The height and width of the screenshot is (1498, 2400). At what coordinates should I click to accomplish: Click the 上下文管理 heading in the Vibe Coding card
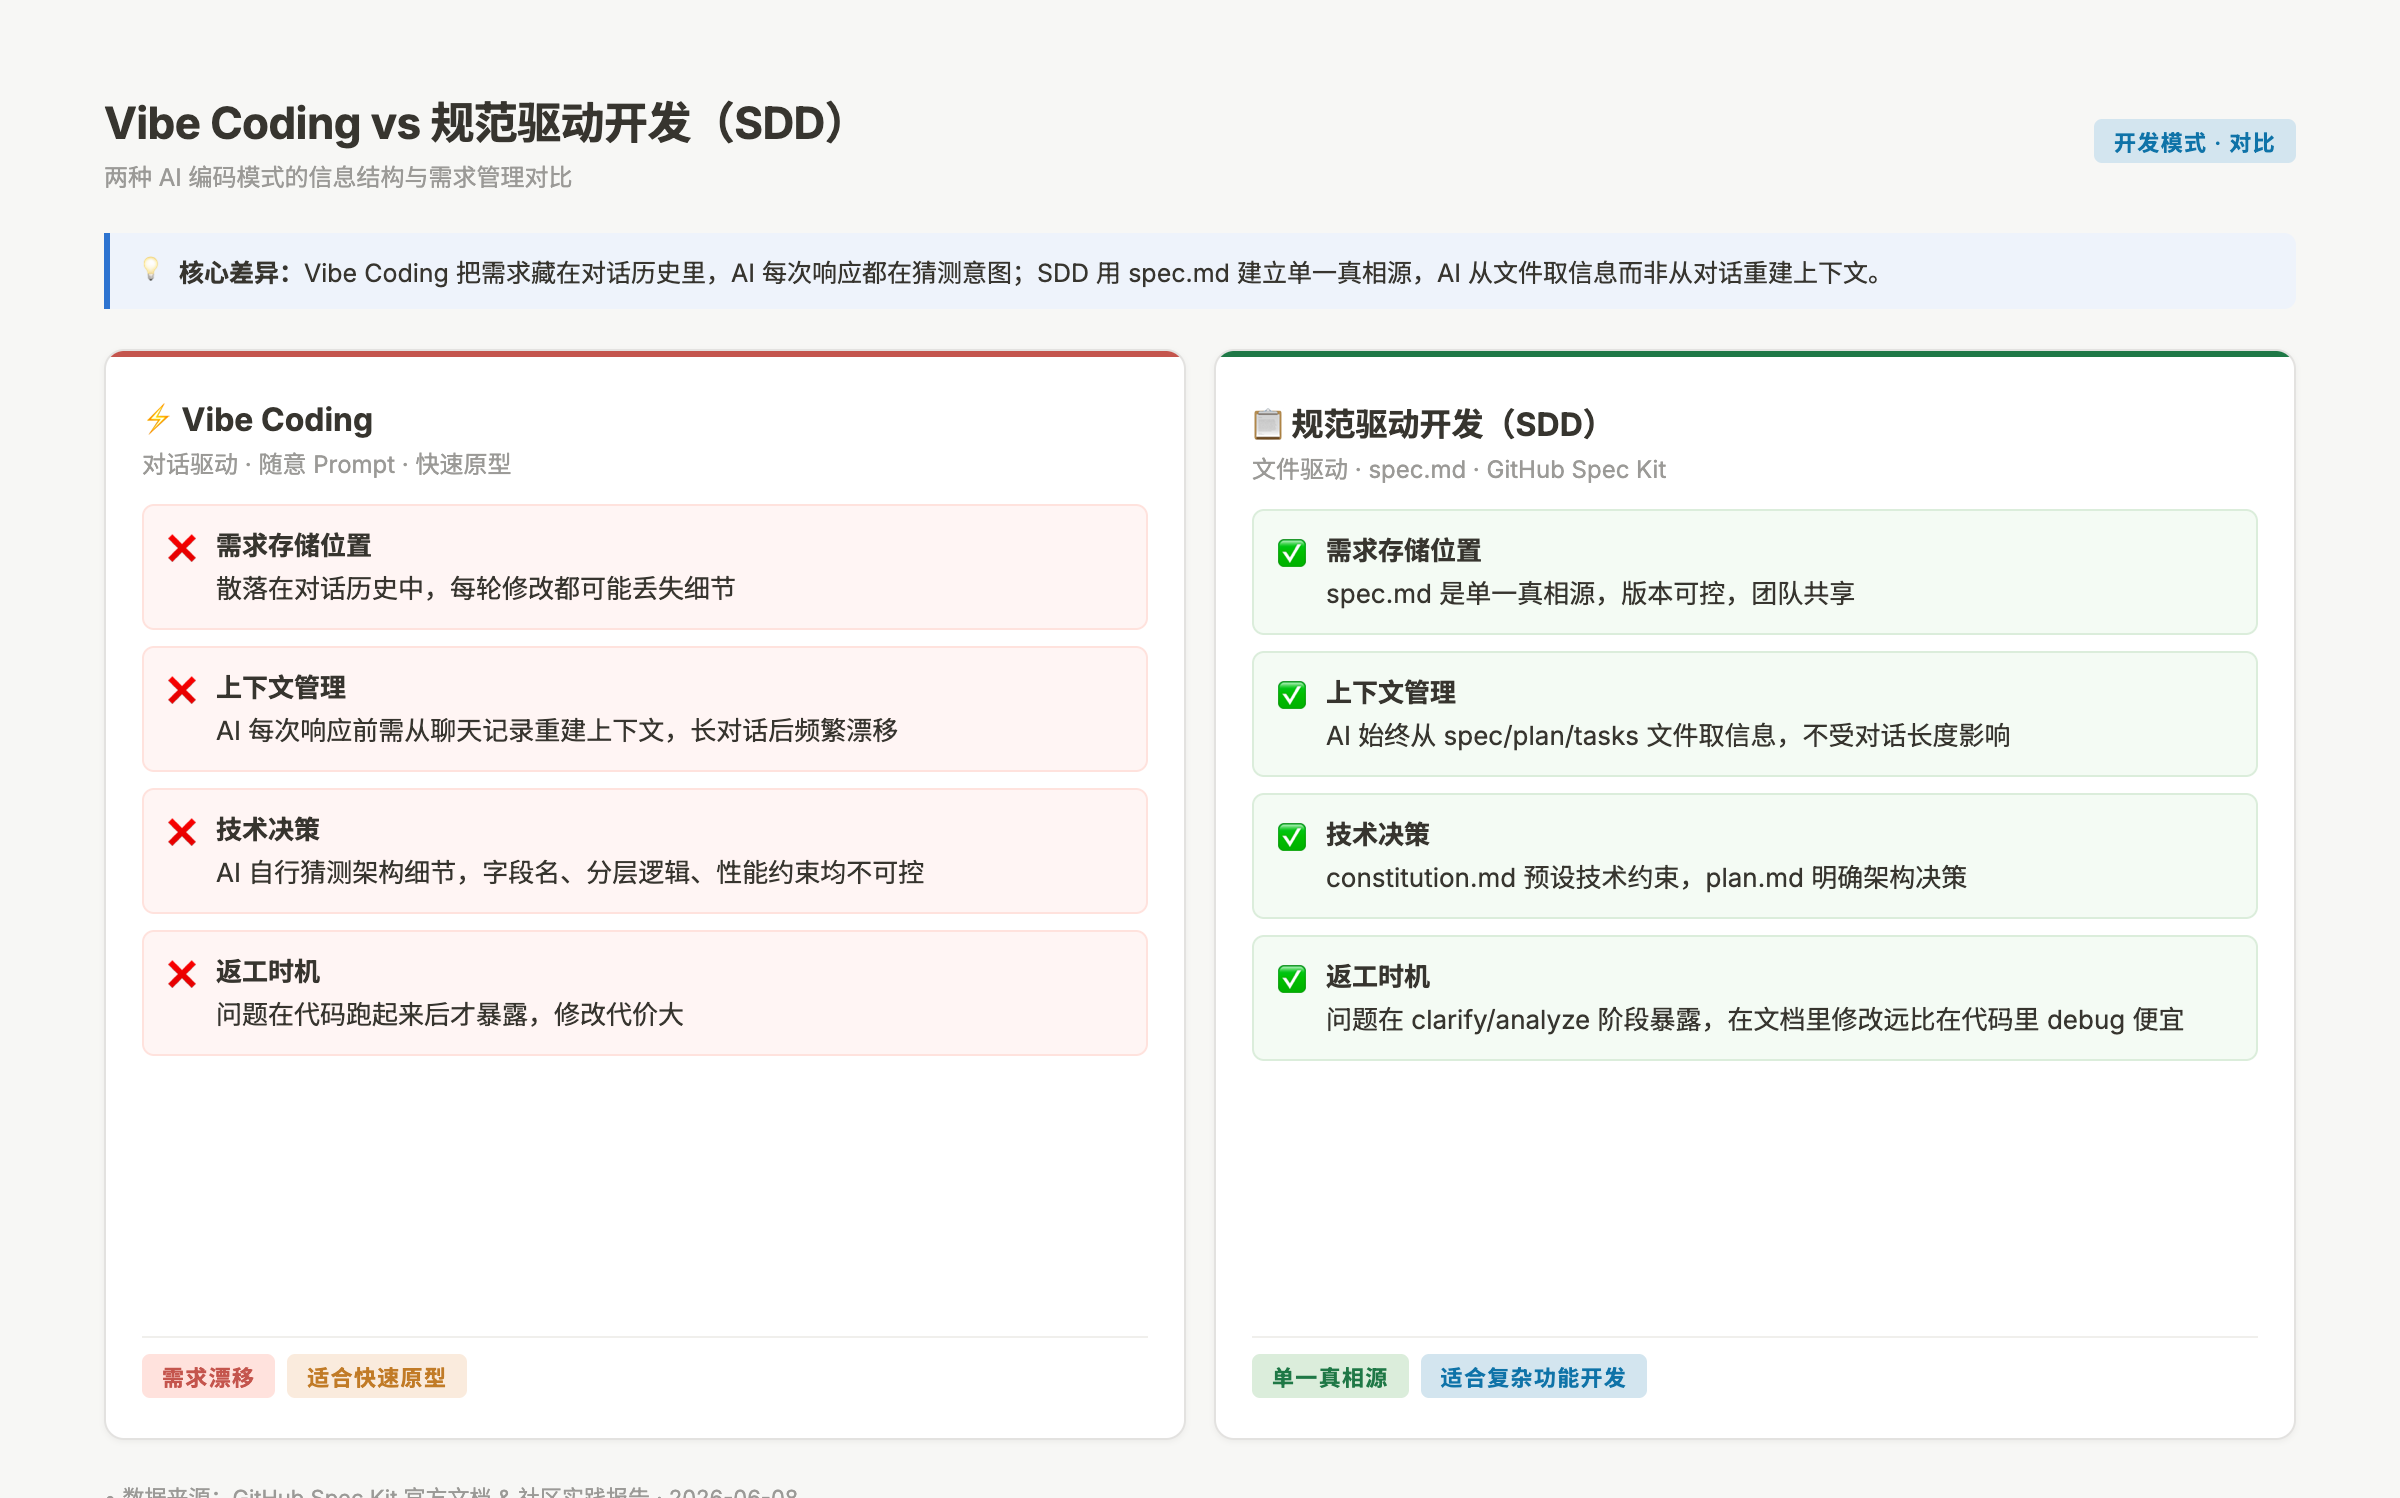tap(280, 688)
